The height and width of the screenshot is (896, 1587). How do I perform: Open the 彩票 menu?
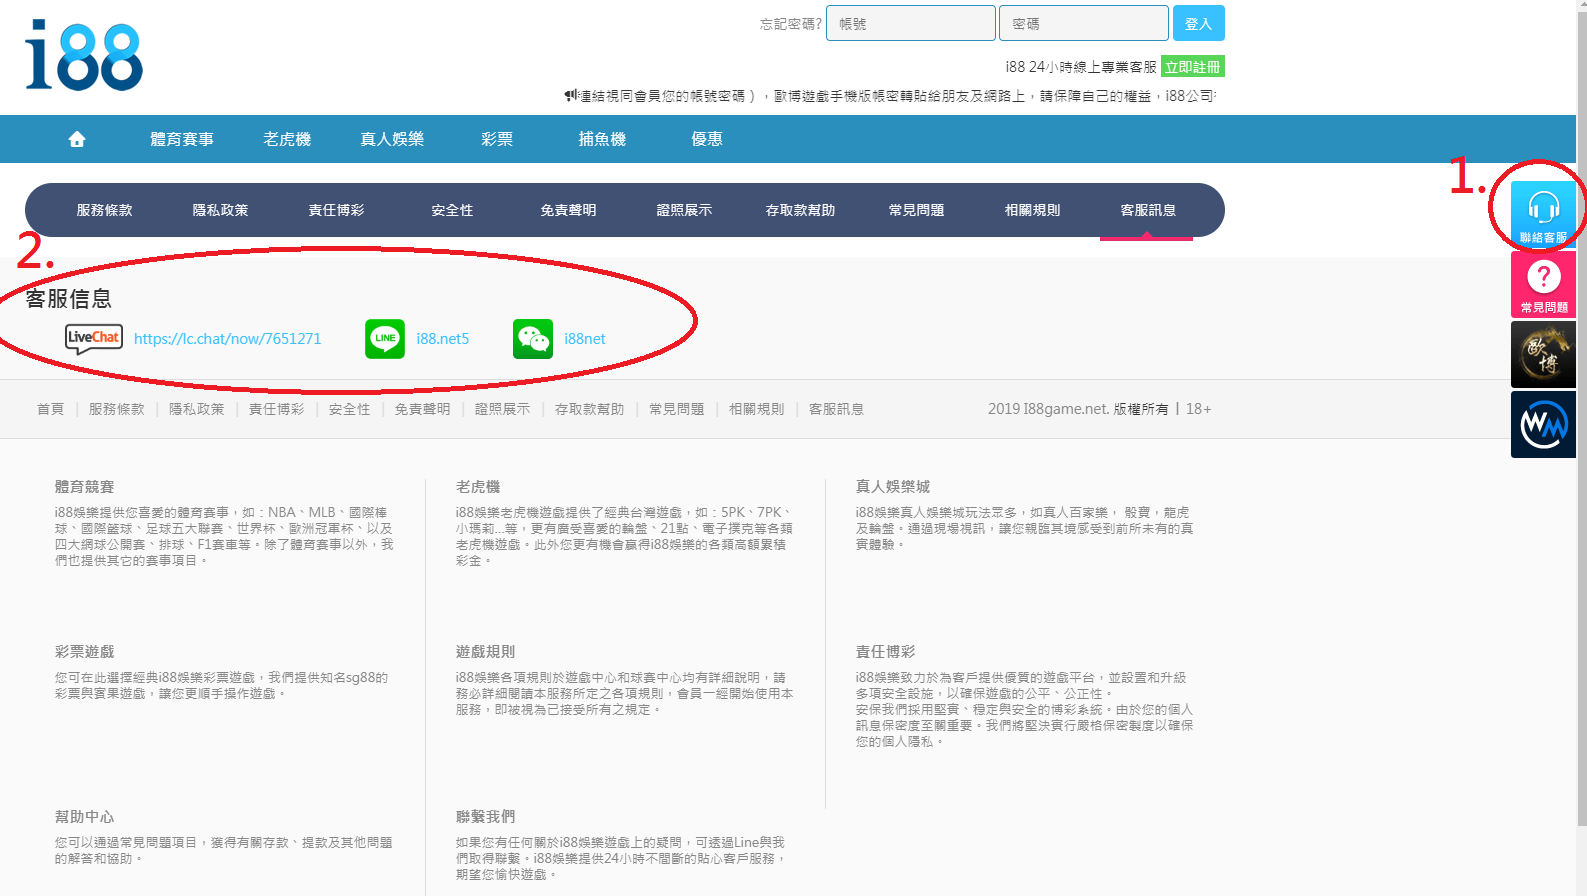(497, 139)
